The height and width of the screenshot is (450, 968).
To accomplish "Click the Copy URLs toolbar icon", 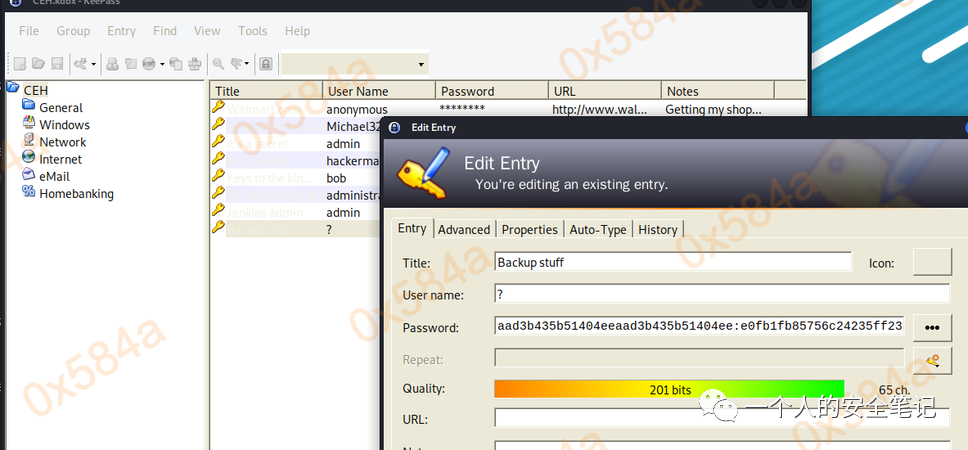I will point(176,64).
